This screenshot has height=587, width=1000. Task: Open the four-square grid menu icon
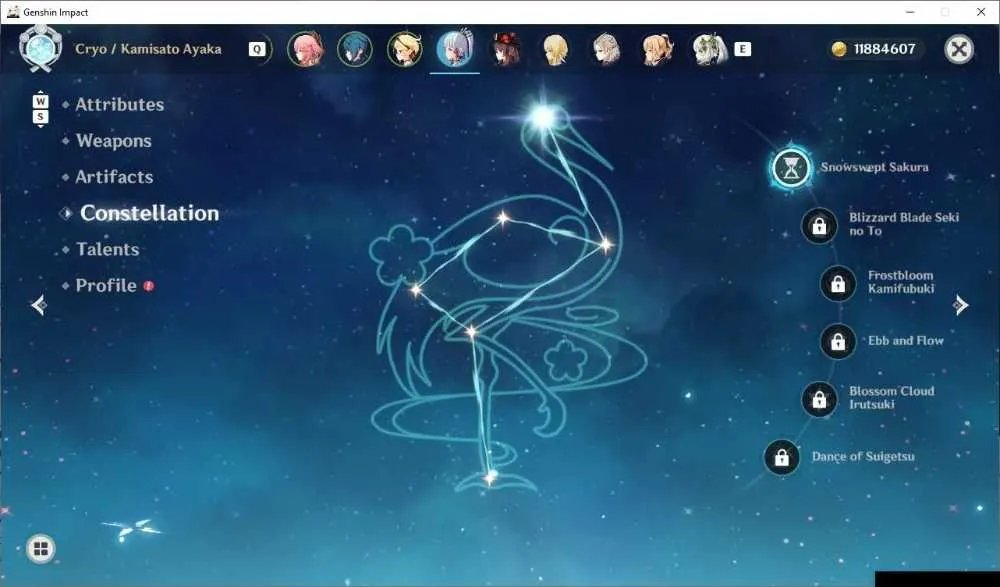point(41,549)
